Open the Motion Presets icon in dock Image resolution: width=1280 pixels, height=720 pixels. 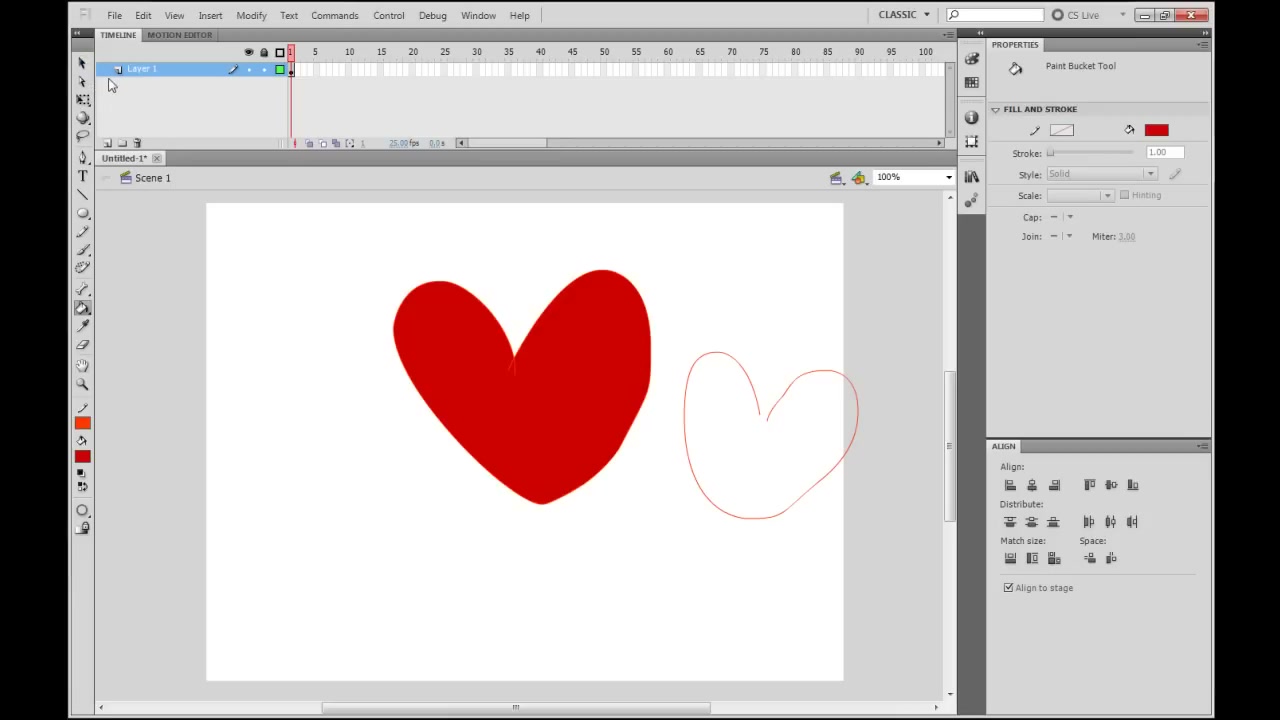point(971,200)
